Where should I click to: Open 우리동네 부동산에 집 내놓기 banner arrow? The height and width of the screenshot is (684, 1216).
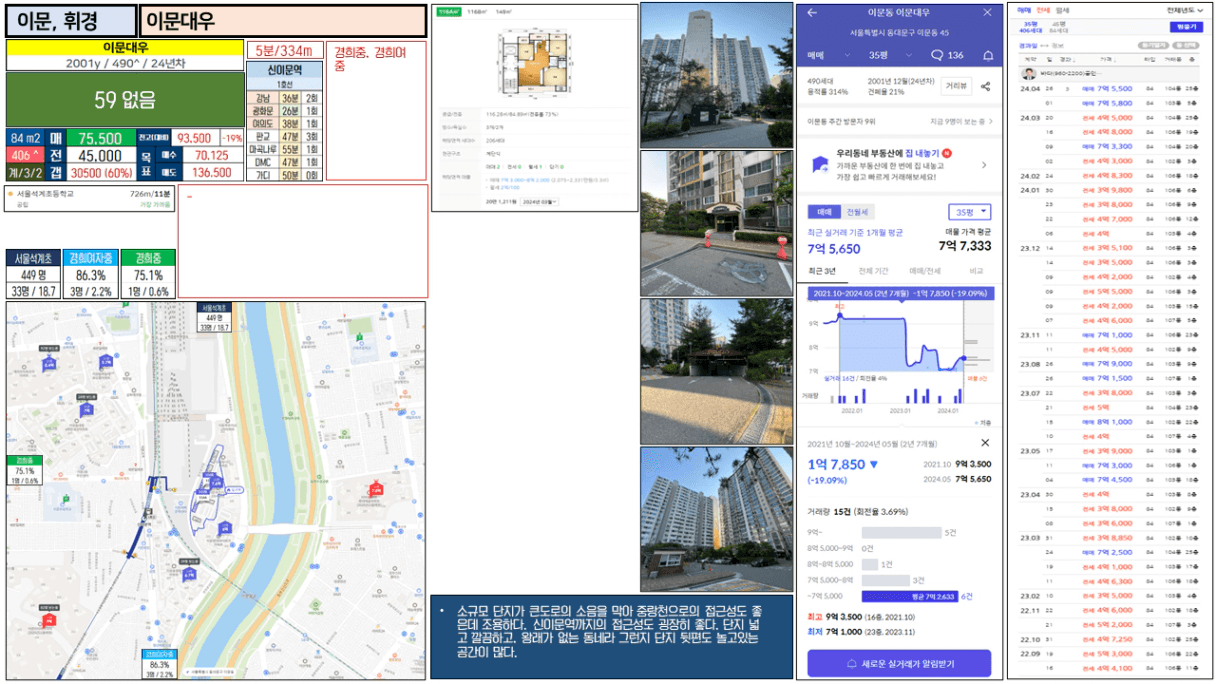coord(984,165)
